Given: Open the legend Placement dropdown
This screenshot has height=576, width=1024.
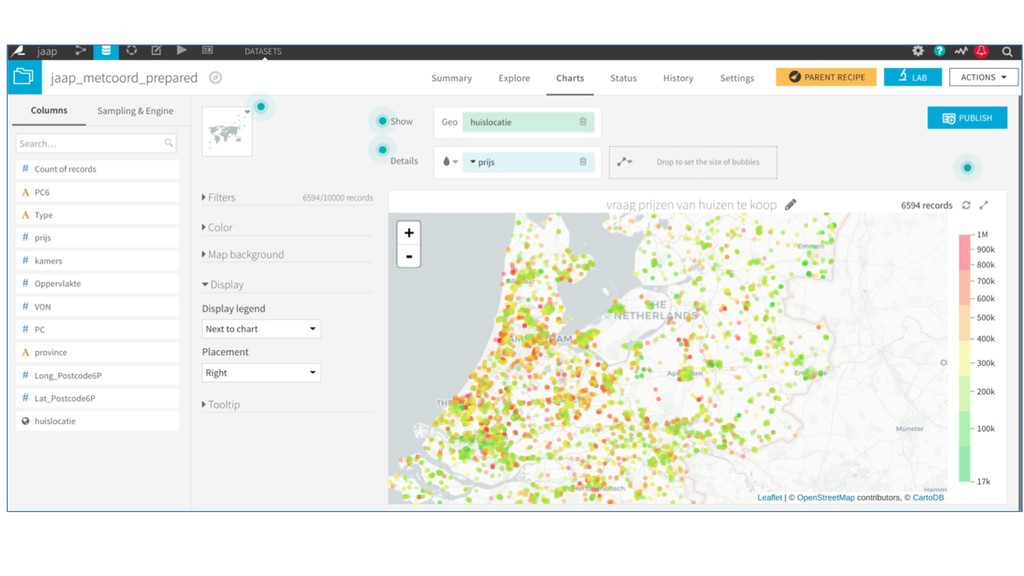Looking at the screenshot, I should [261, 373].
